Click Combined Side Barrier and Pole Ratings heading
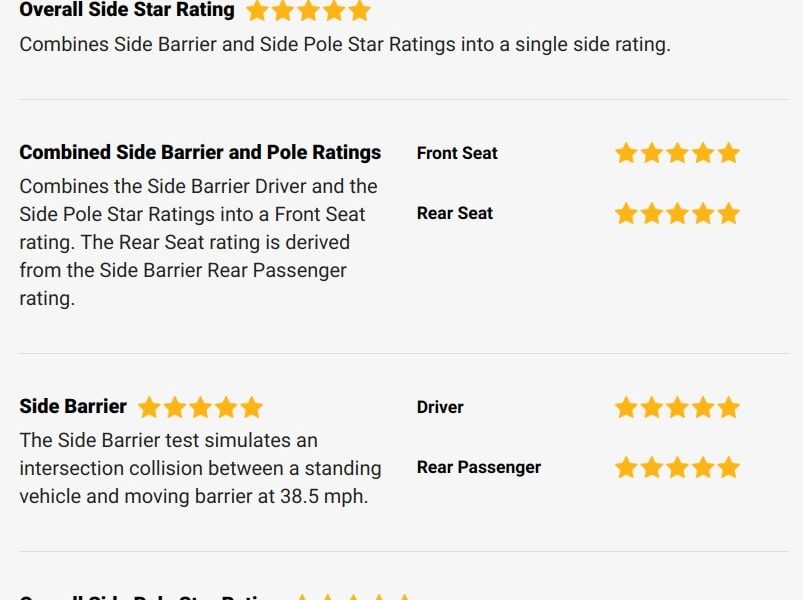The image size is (803, 600). tap(200, 153)
